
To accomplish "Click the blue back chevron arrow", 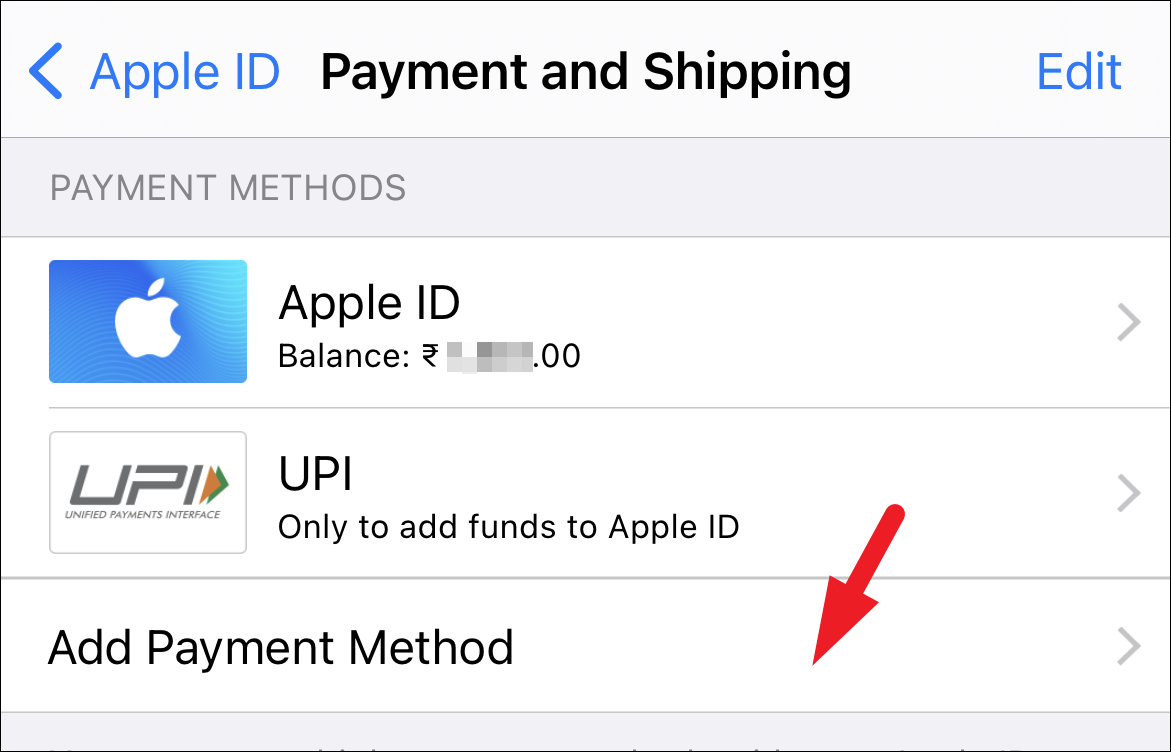I will (x=44, y=71).
